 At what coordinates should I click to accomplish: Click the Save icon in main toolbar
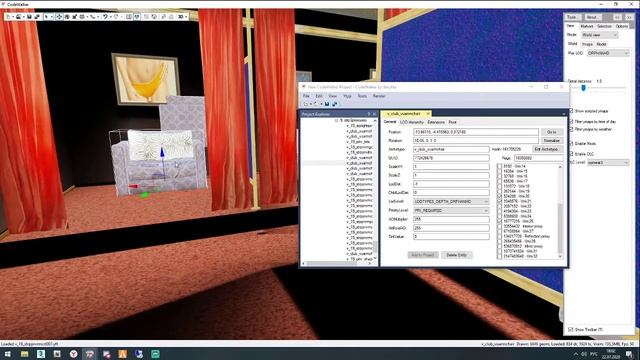coord(29,17)
